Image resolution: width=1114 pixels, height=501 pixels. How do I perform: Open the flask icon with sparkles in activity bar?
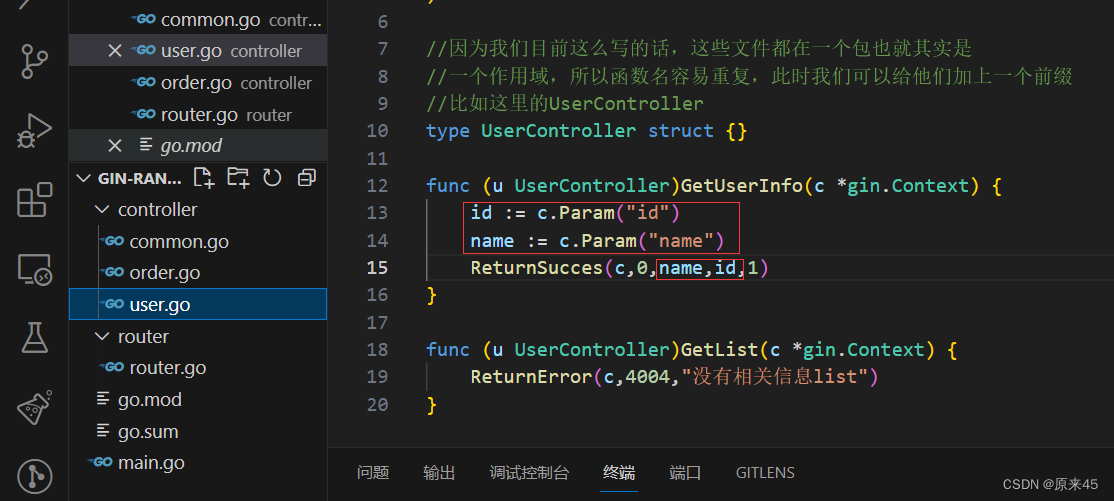tap(33, 406)
